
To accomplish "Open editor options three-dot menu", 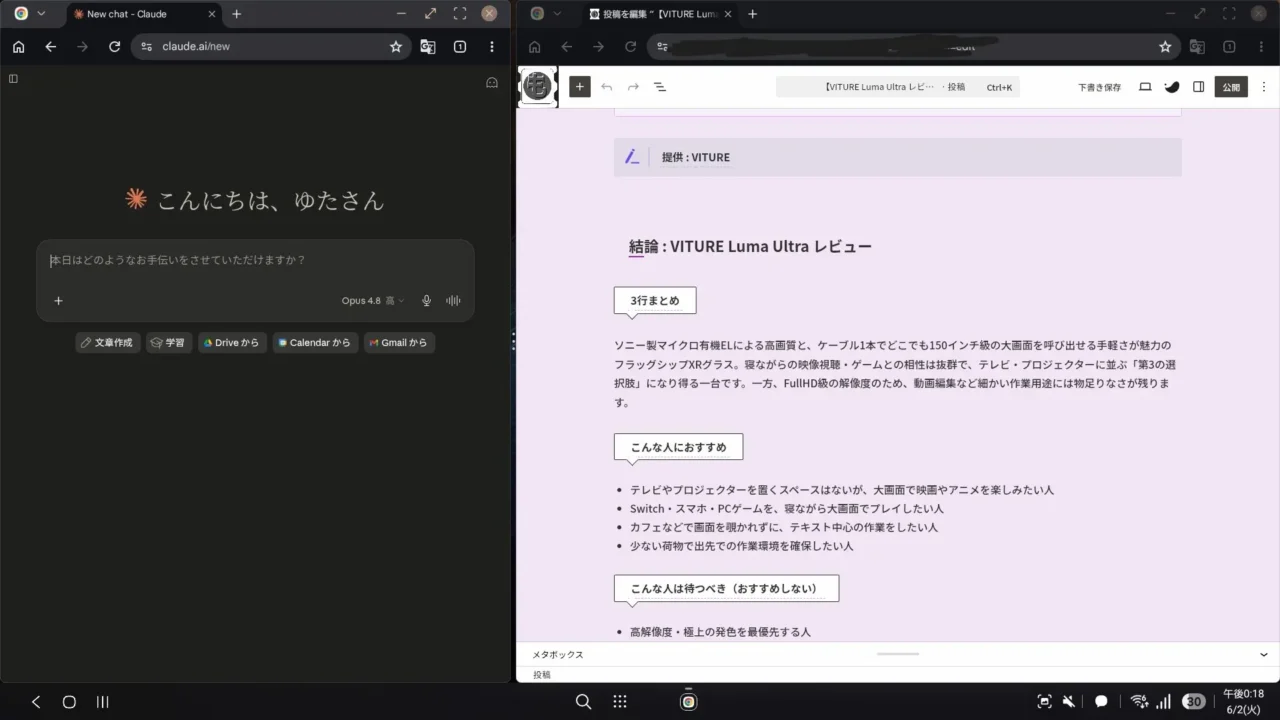I will [x=1264, y=87].
